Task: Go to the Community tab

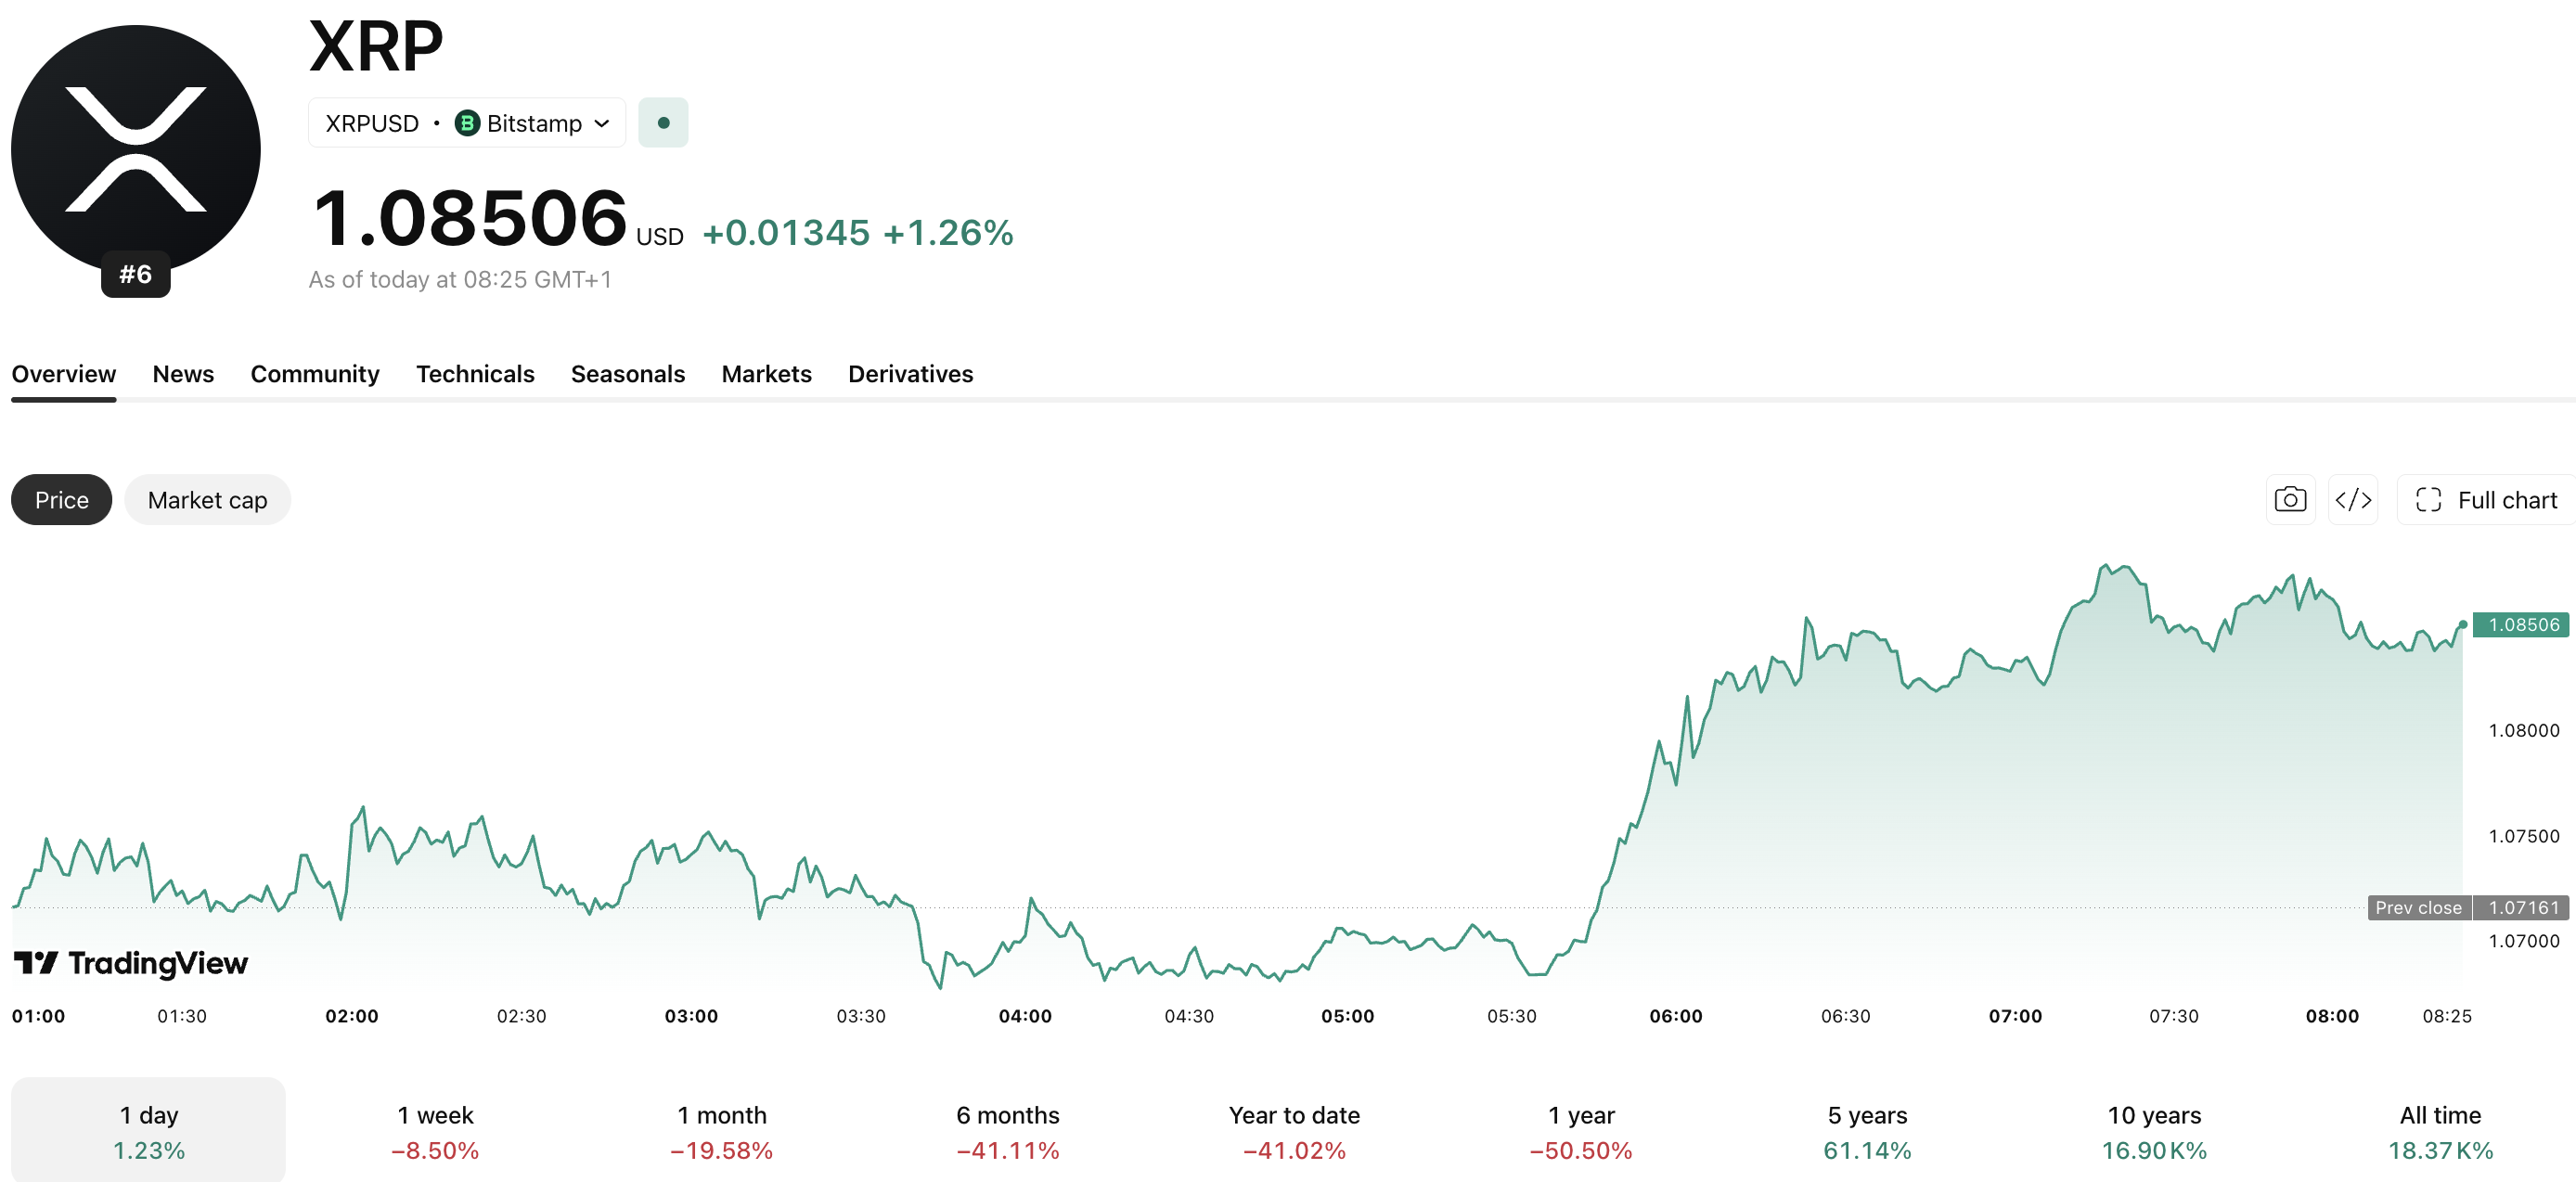Action: [315, 374]
